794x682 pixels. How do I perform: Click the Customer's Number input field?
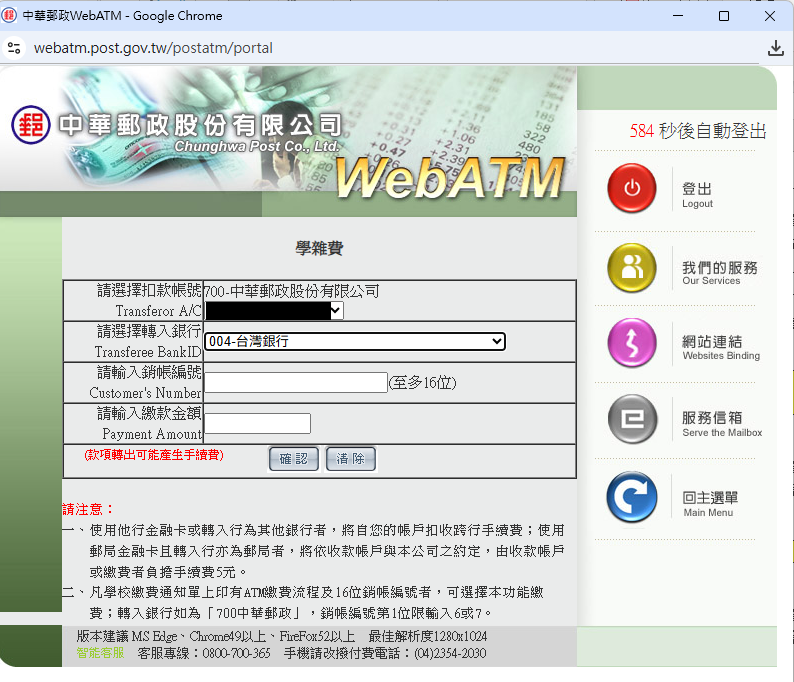coord(296,382)
